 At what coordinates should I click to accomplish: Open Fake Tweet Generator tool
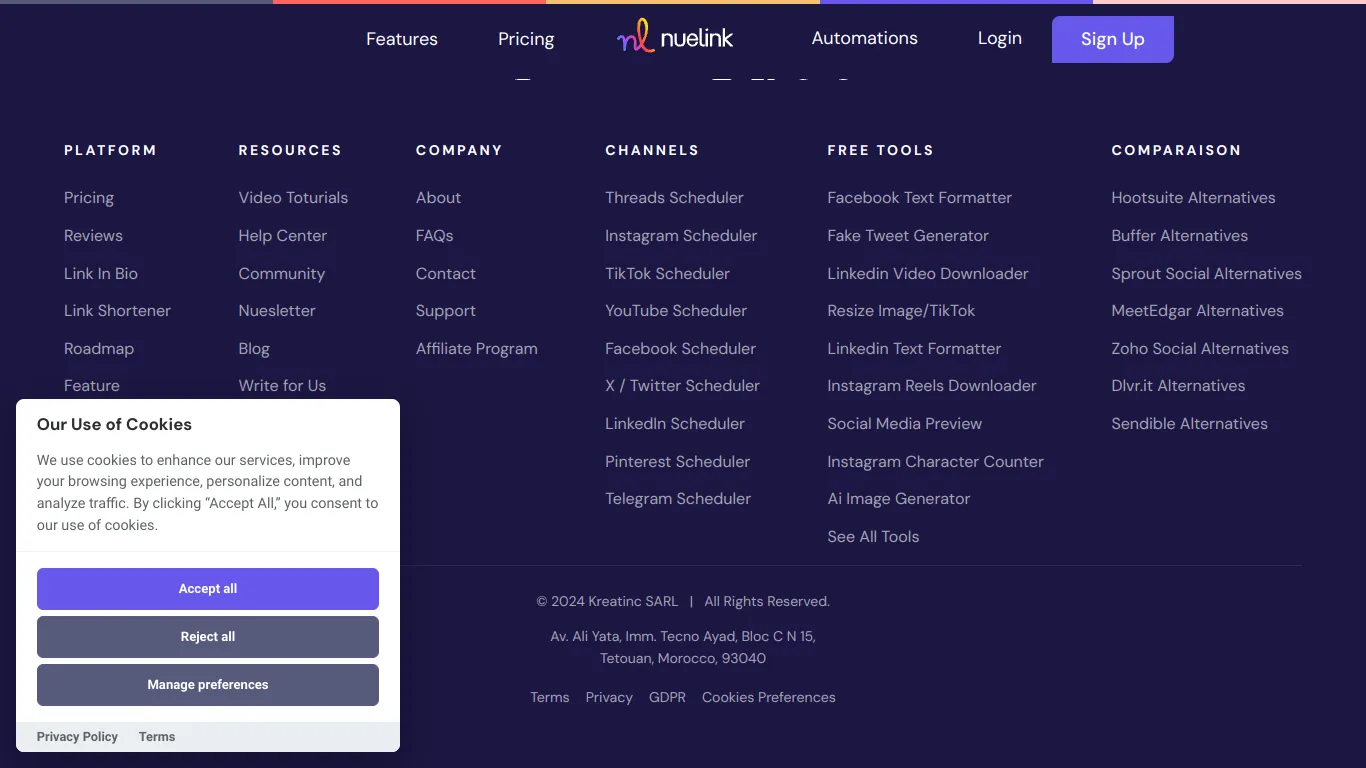coord(908,236)
